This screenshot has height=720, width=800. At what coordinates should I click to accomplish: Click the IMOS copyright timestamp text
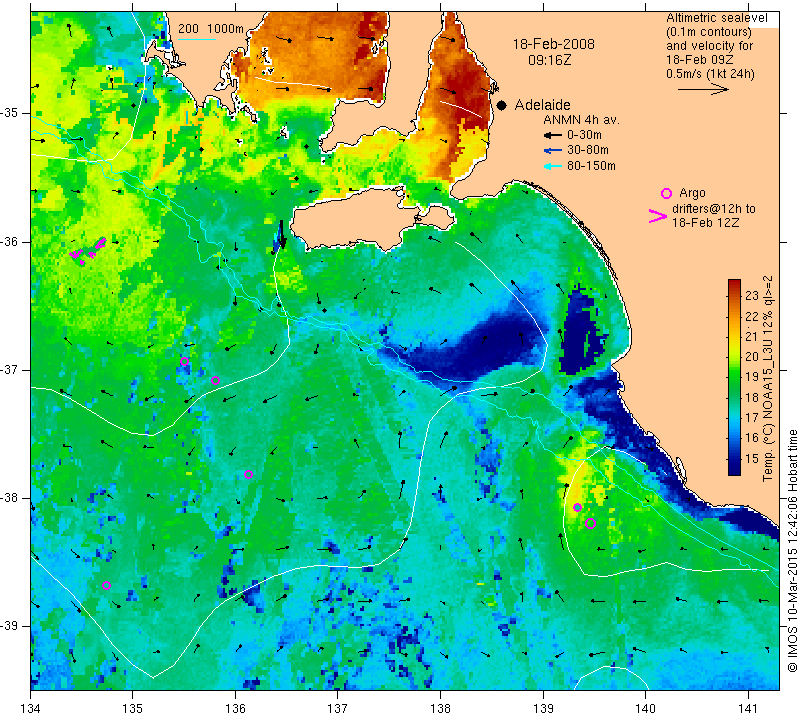[792, 550]
